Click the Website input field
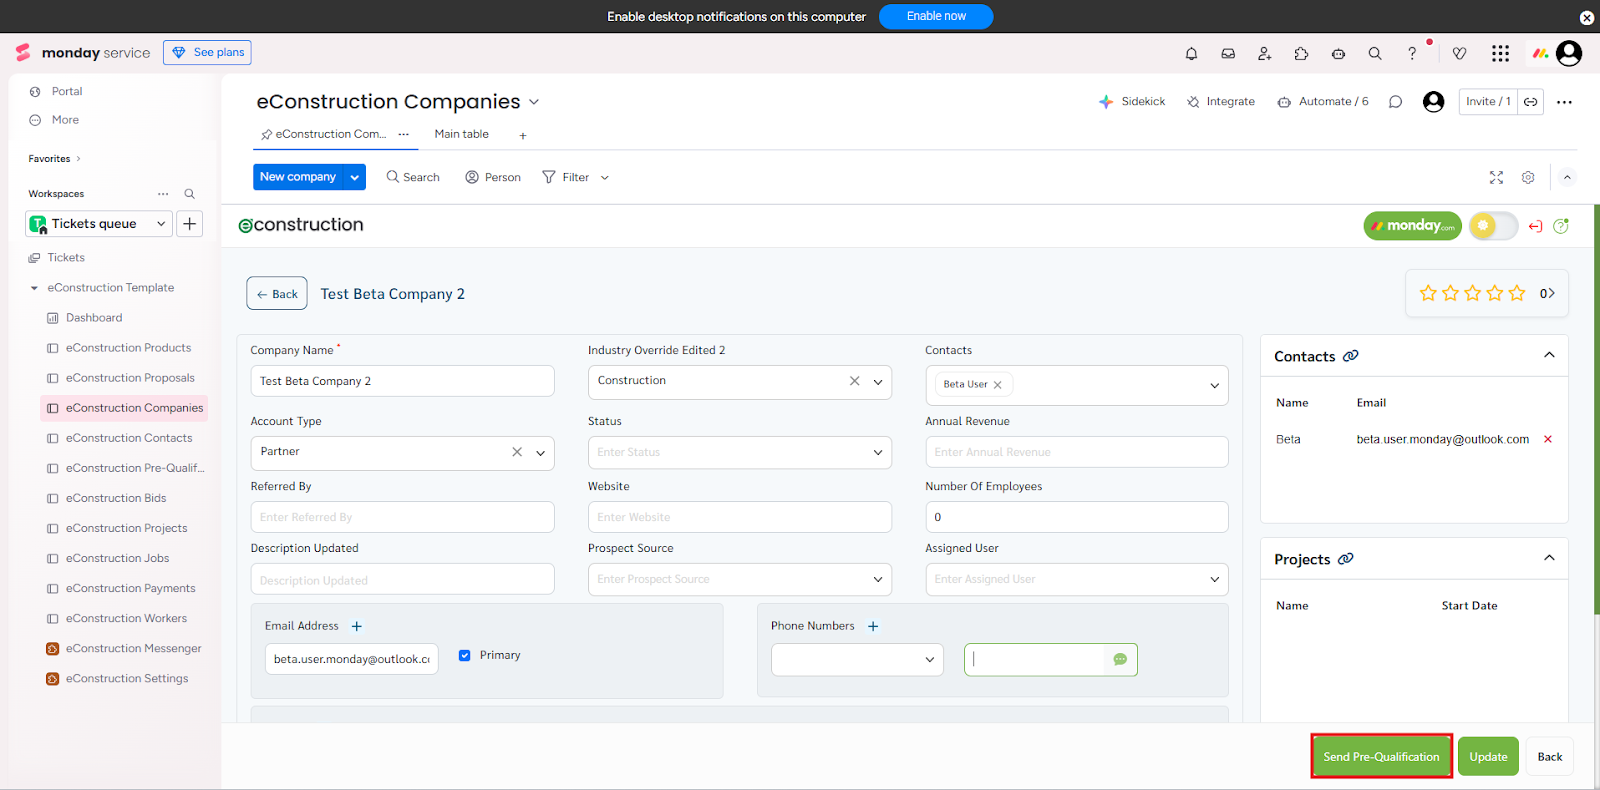Viewport: 1600px width, 790px height. (739, 517)
